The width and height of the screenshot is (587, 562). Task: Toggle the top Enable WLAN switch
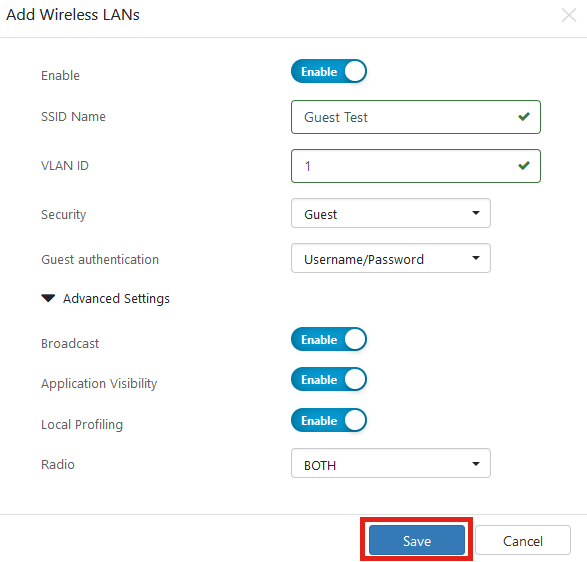coord(329,71)
